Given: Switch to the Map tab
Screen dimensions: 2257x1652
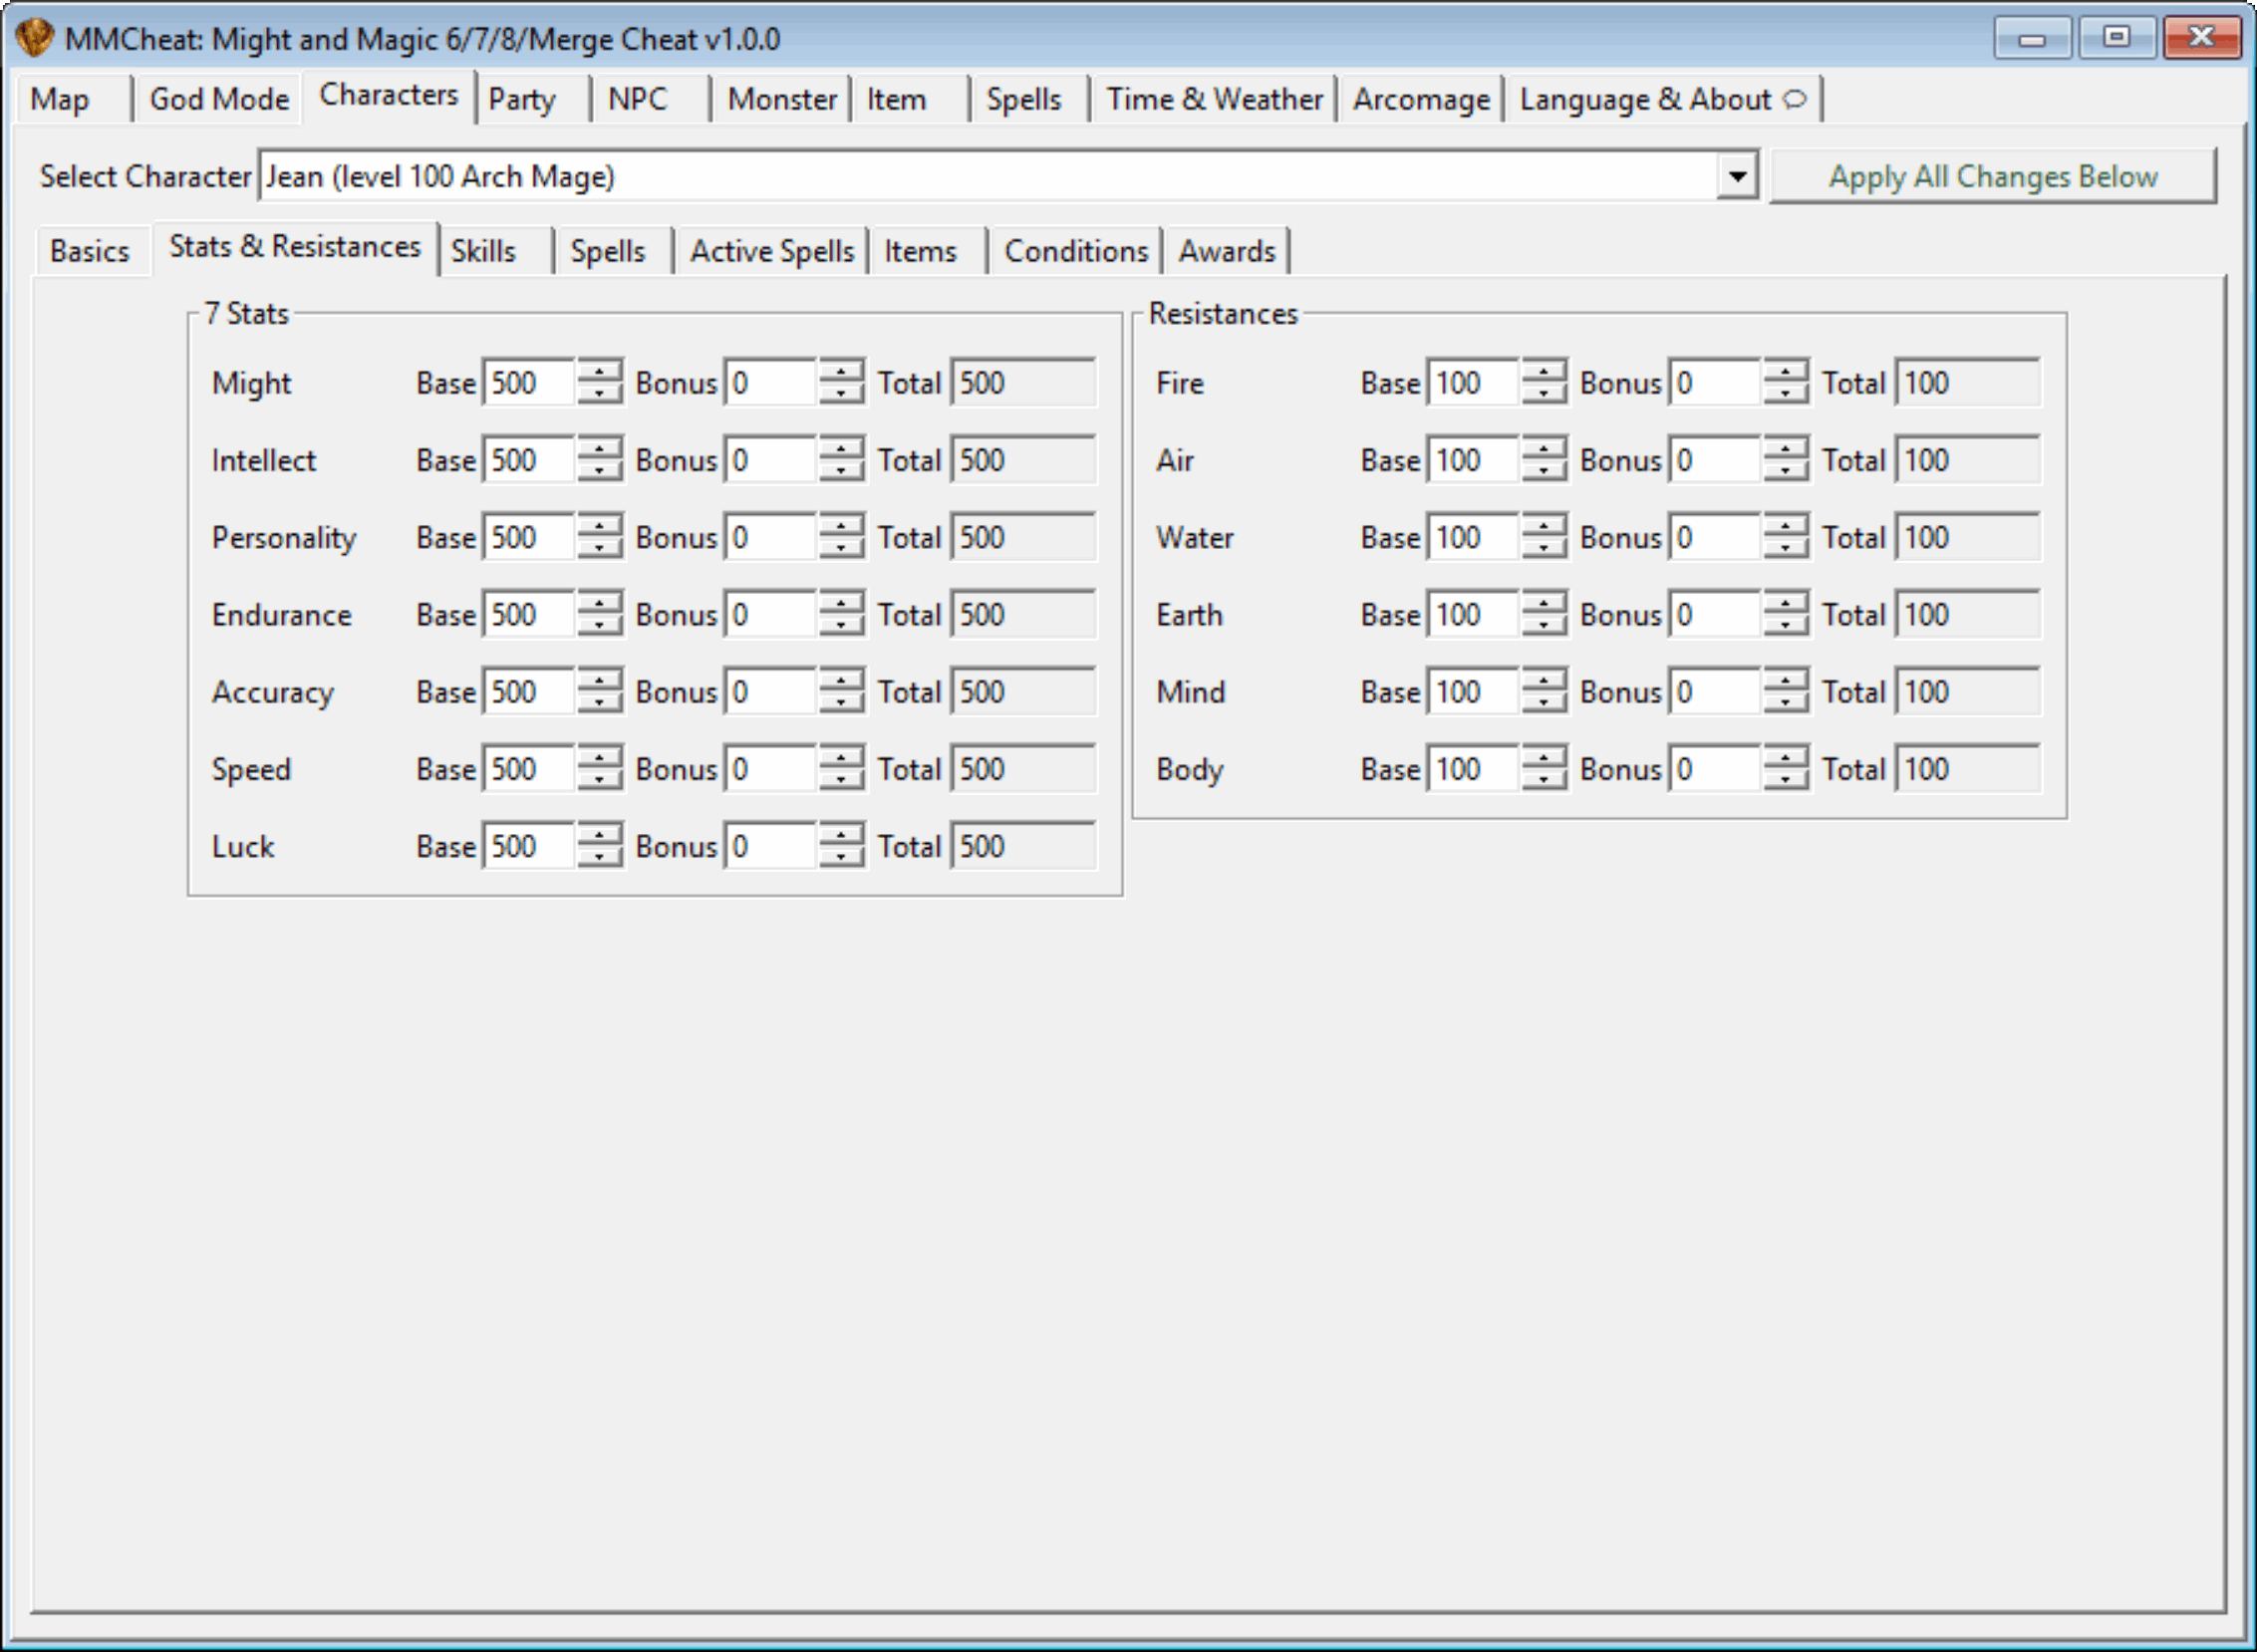Looking at the screenshot, I should pos(60,99).
